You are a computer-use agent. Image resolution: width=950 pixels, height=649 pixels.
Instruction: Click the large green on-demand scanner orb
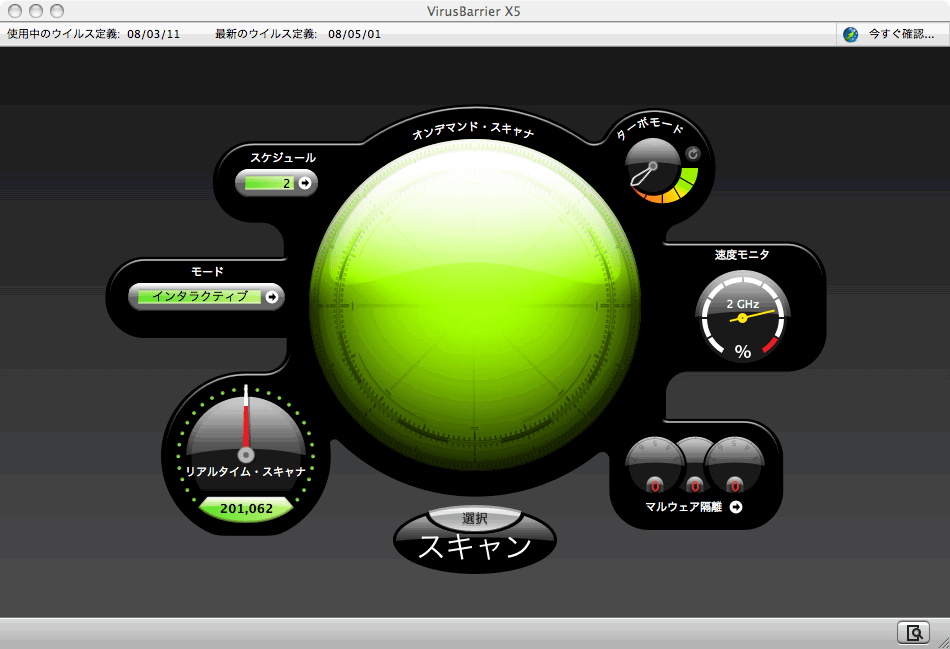474,305
